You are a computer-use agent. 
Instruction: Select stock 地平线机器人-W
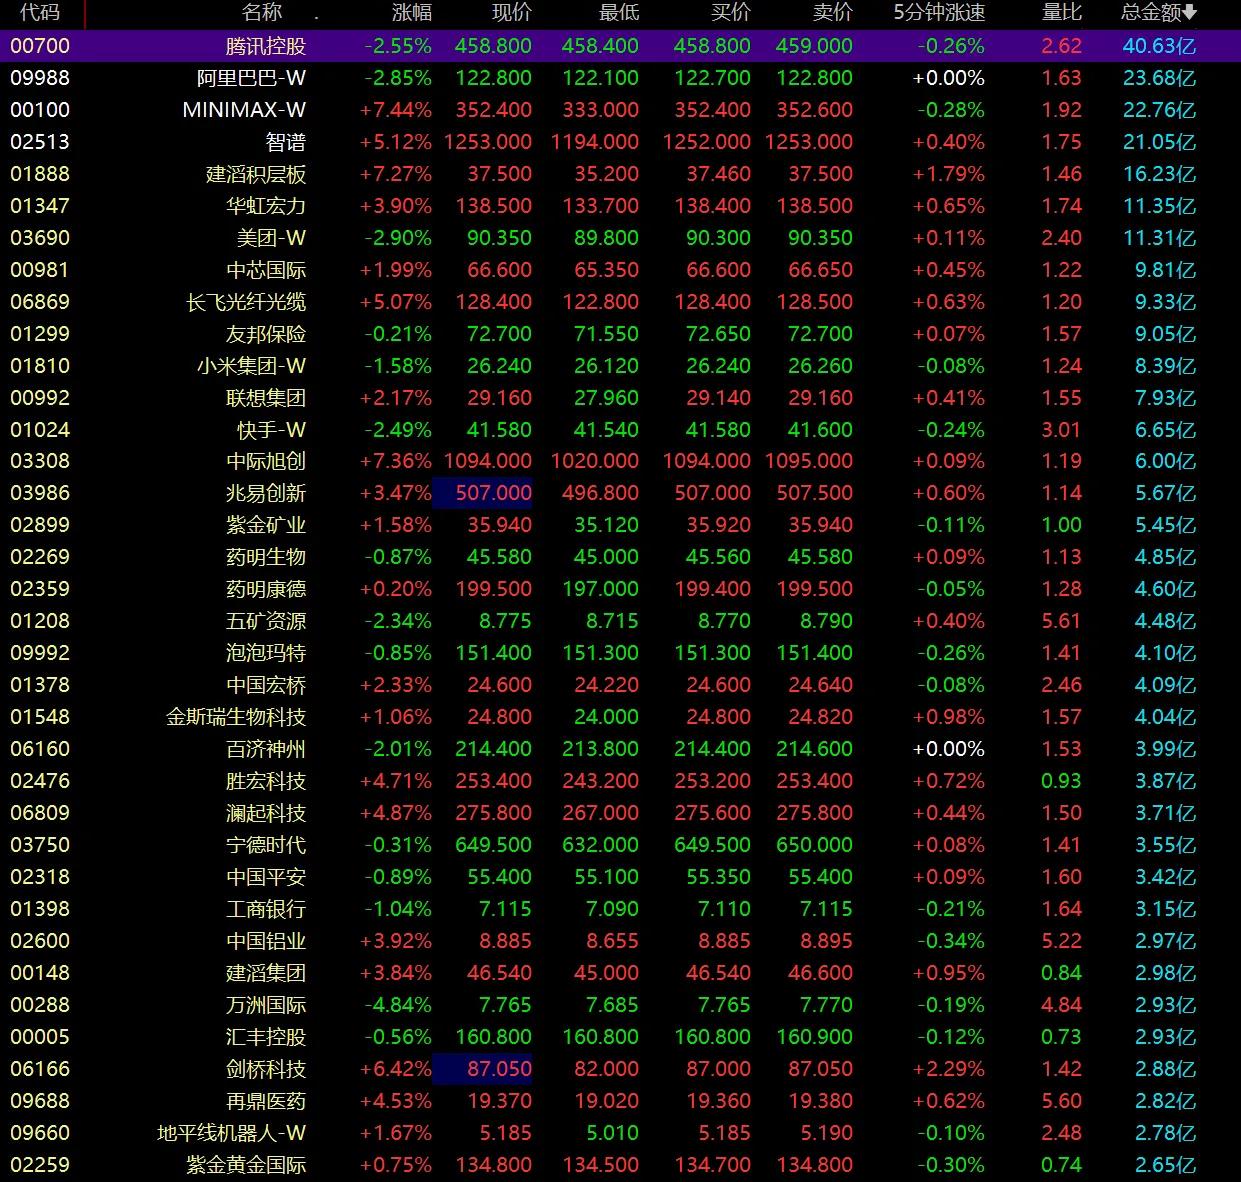point(232,1133)
